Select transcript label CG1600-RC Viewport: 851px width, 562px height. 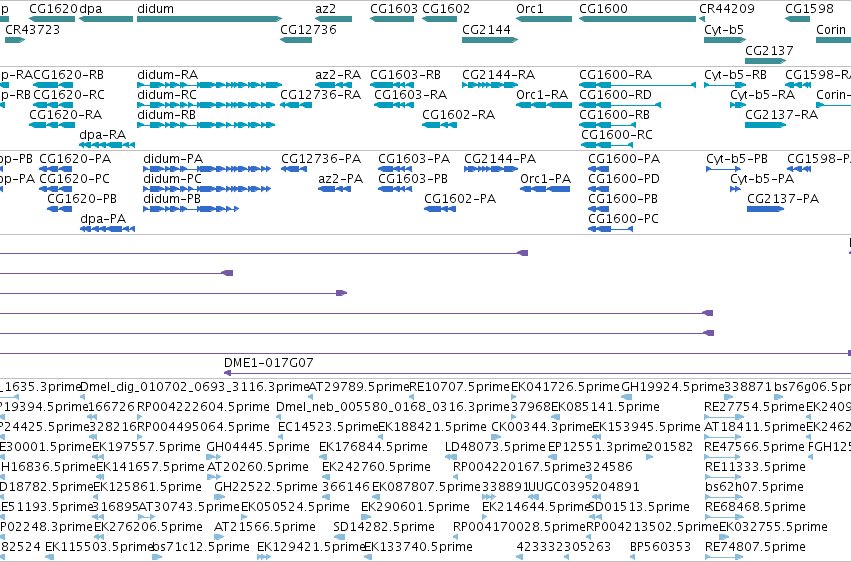pyautogui.click(x=617, y=135)
